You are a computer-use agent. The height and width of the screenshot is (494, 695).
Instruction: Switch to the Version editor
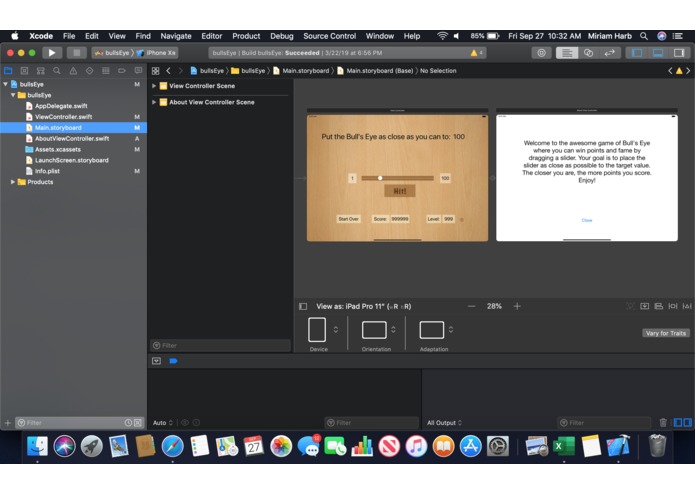[609, 53]
